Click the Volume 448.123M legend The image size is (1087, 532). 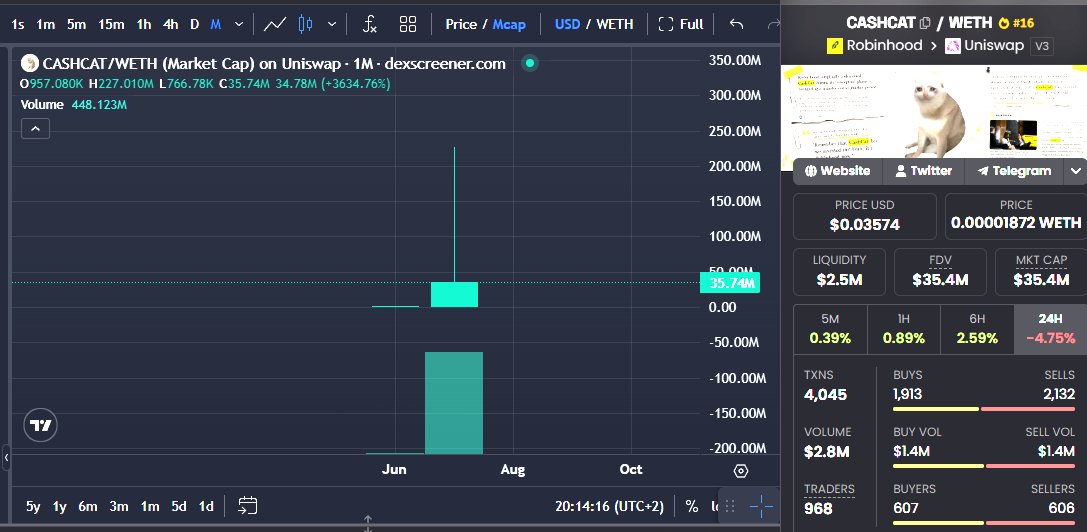73,105
